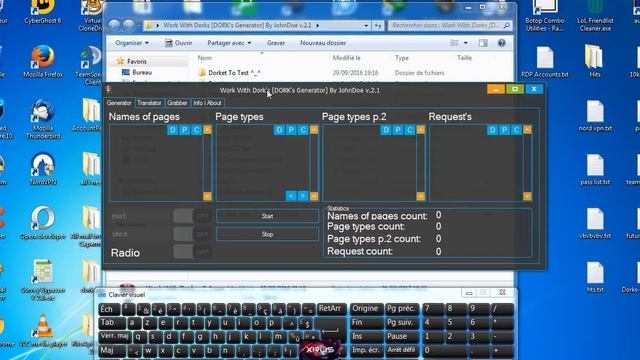Screen dimensions: 640x360
Task: Open the address bar history dropdown arrow
Action: click(366, 25)
